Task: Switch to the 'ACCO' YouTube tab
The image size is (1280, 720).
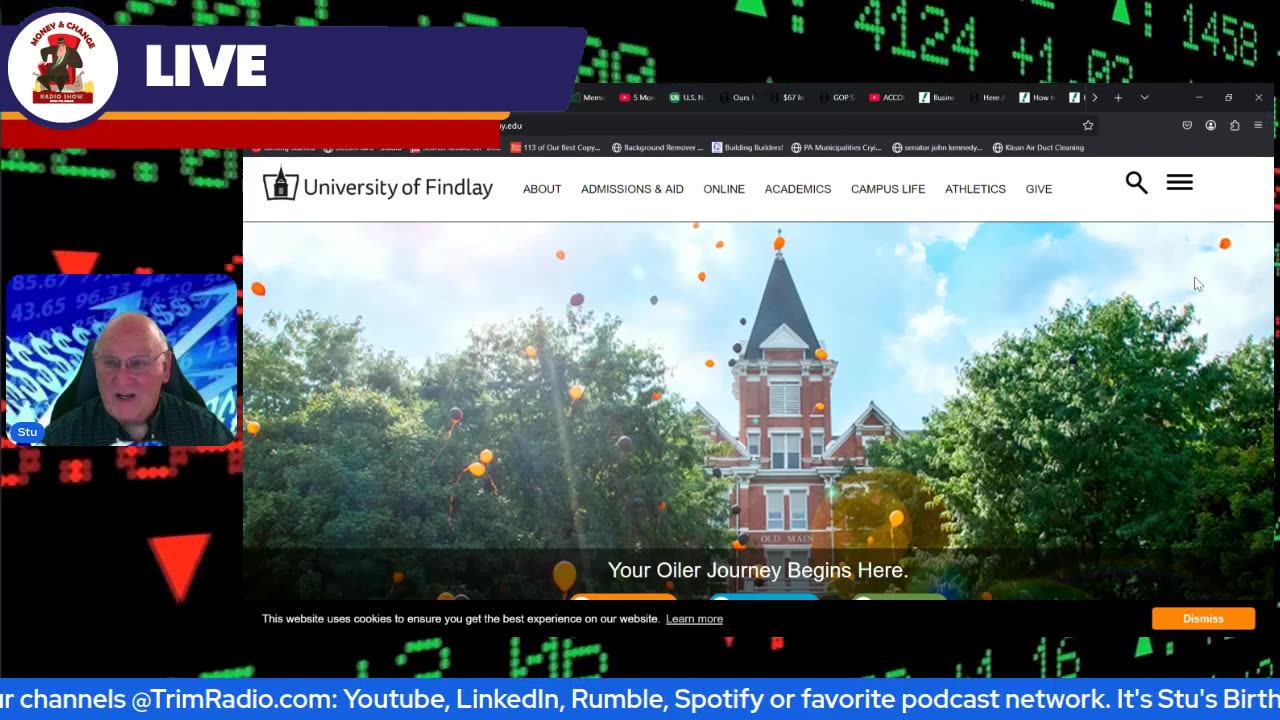Action: pyautogui.click(x=887, y=97)
